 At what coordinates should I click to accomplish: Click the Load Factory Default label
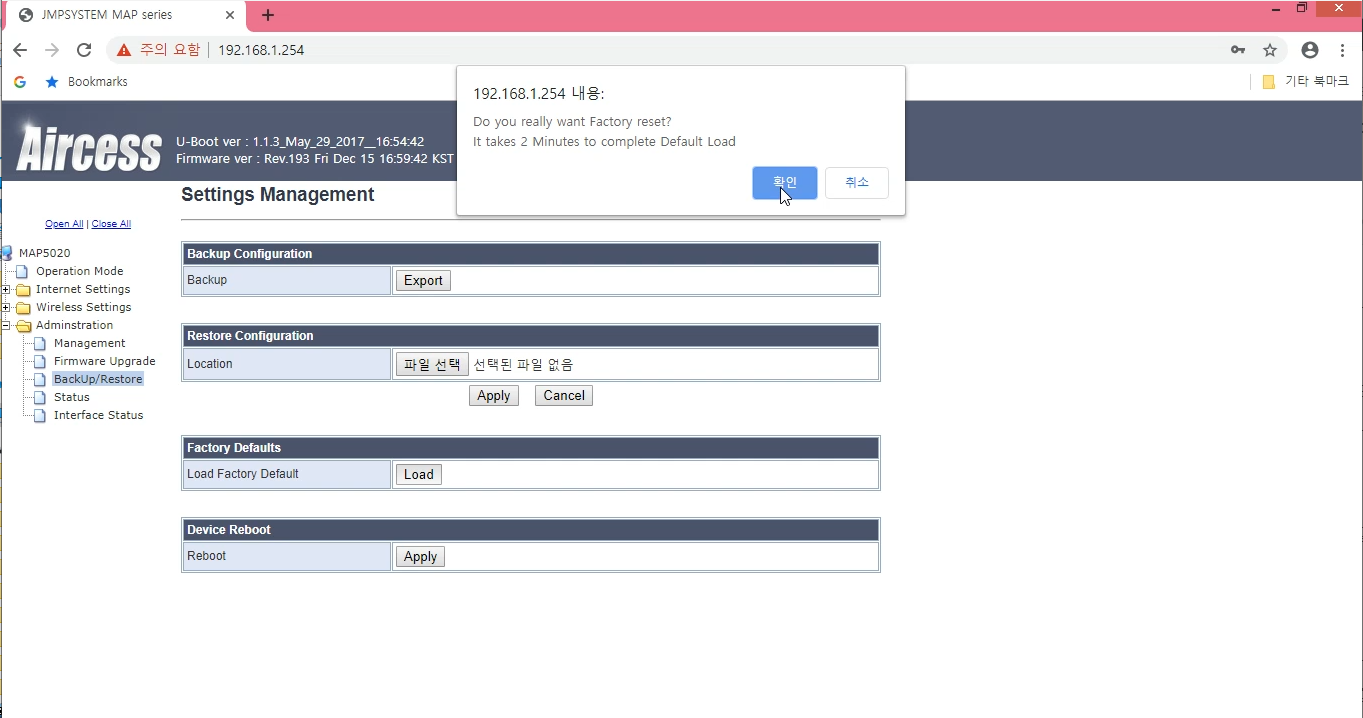coord(243,474)
